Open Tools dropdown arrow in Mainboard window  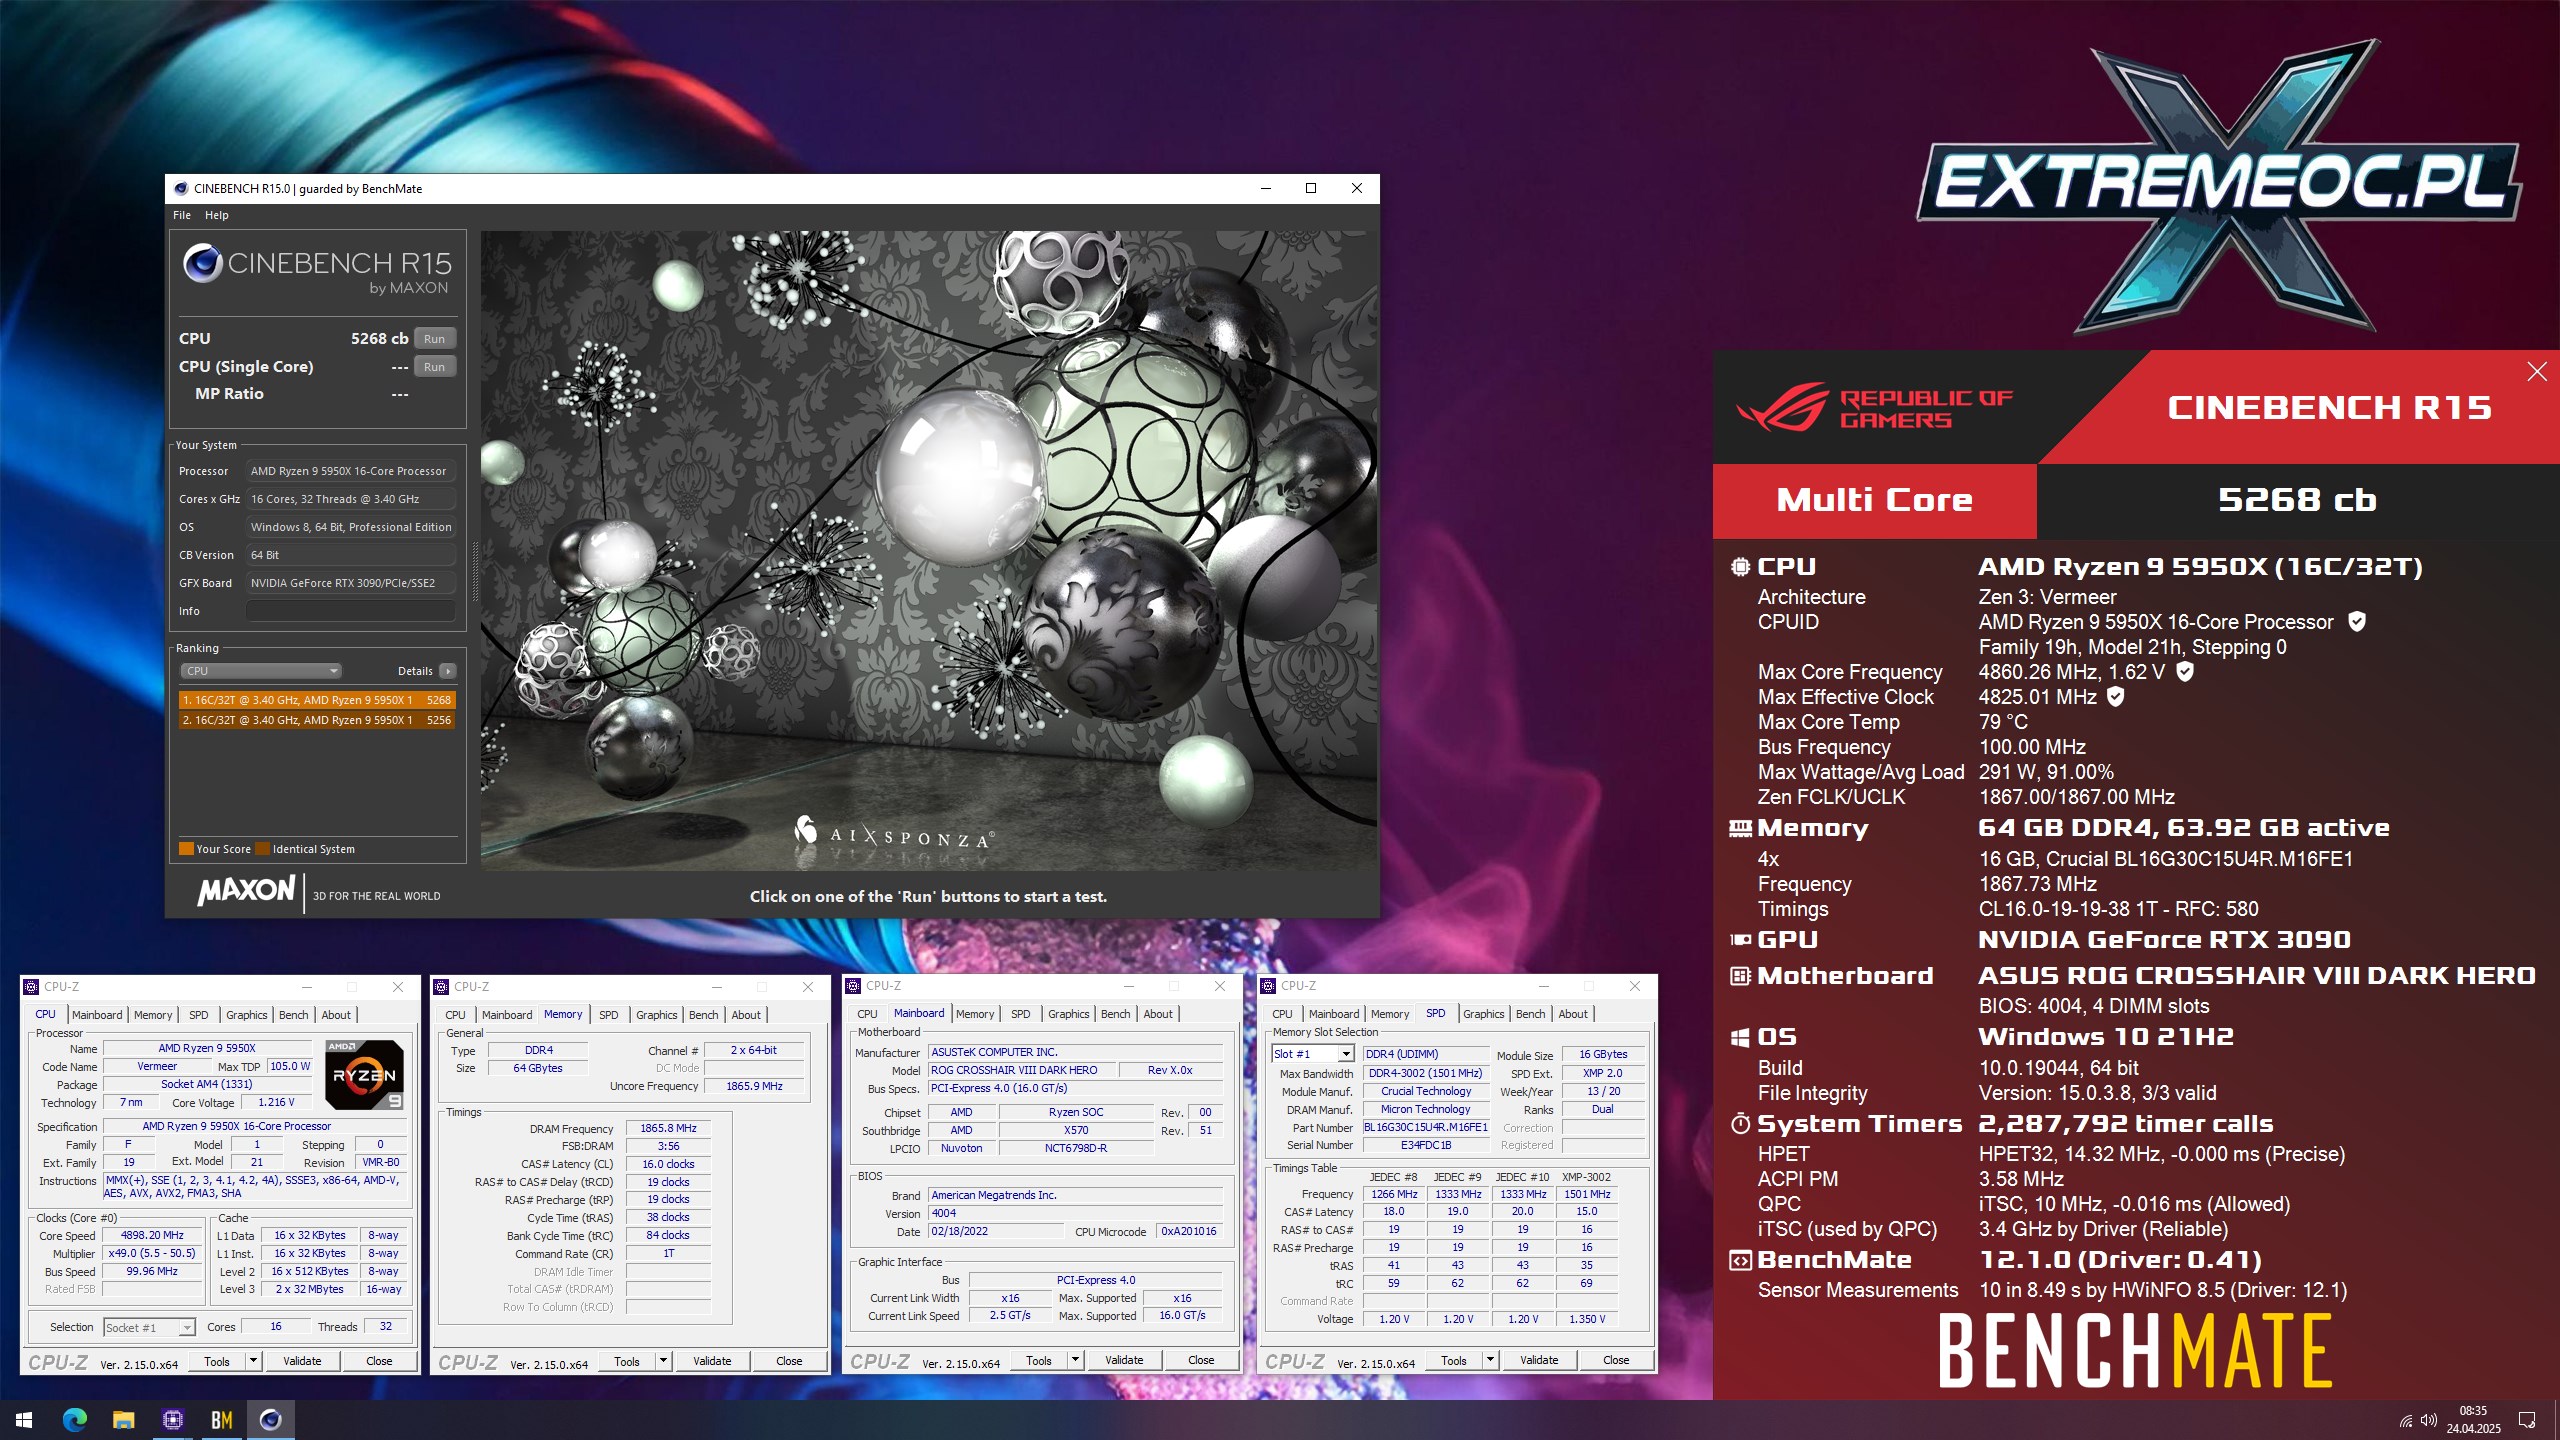point(1075,1360)
